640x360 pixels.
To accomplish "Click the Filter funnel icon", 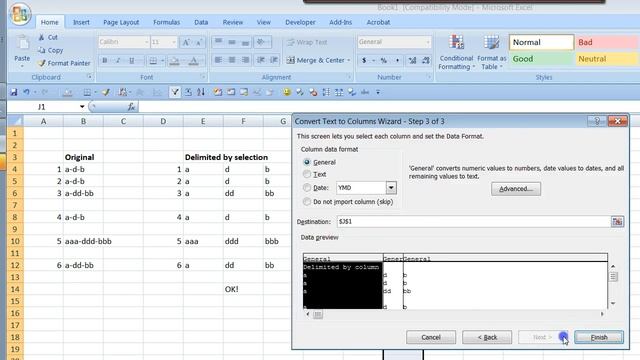I will [175, 92].
